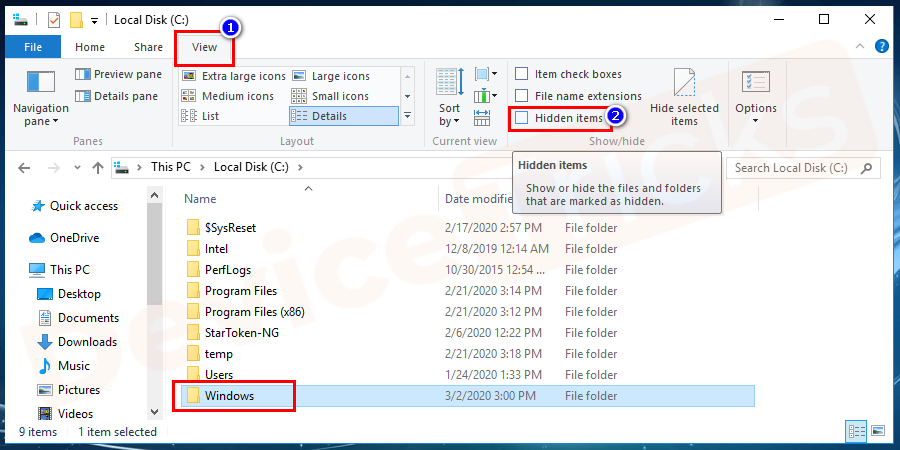
Task: Switch to details view via status bar icon
Action: point(856,431)
